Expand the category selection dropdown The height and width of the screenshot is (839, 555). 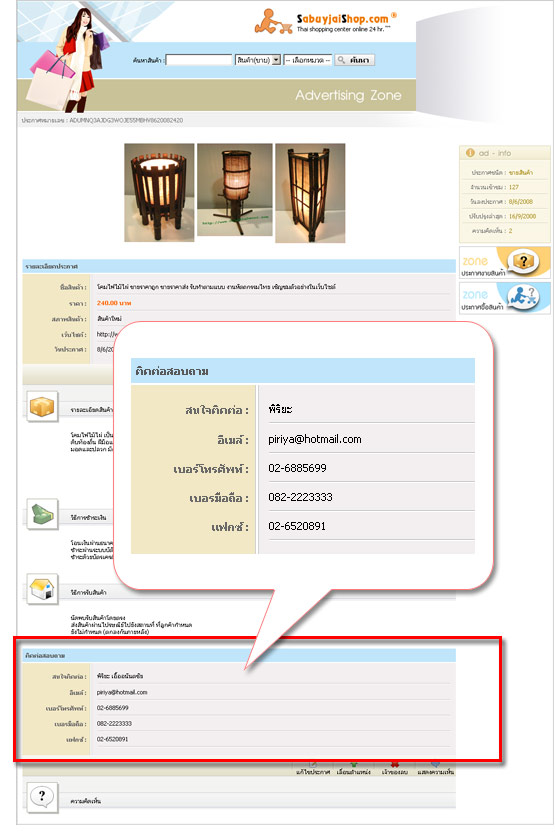pos(308,60)
